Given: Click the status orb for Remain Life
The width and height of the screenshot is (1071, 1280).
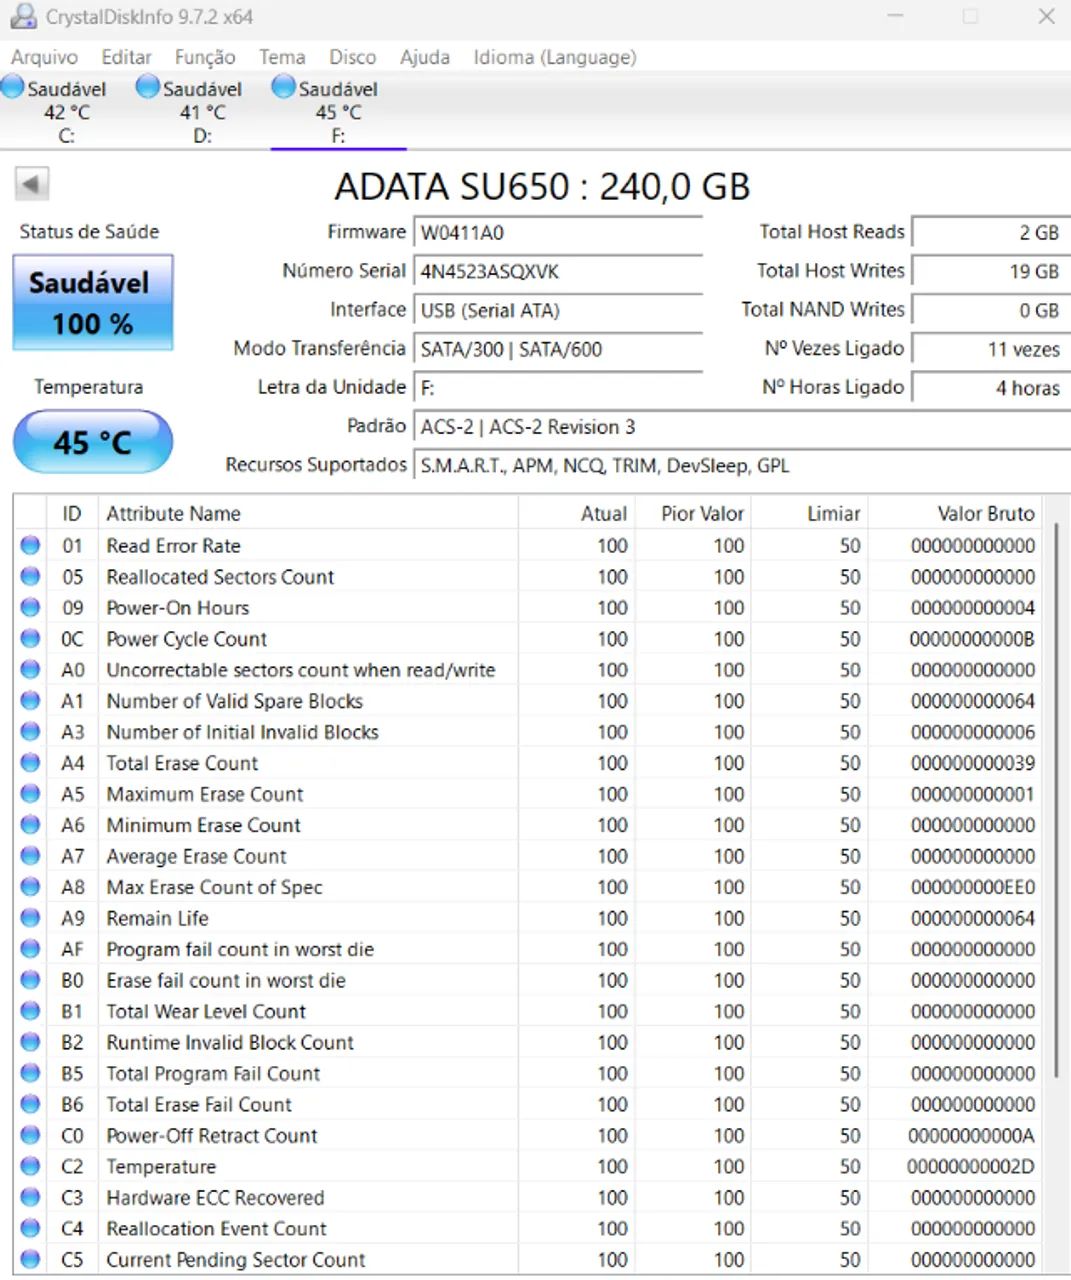Looking at the screenshot, I should [x=30, y=917].
